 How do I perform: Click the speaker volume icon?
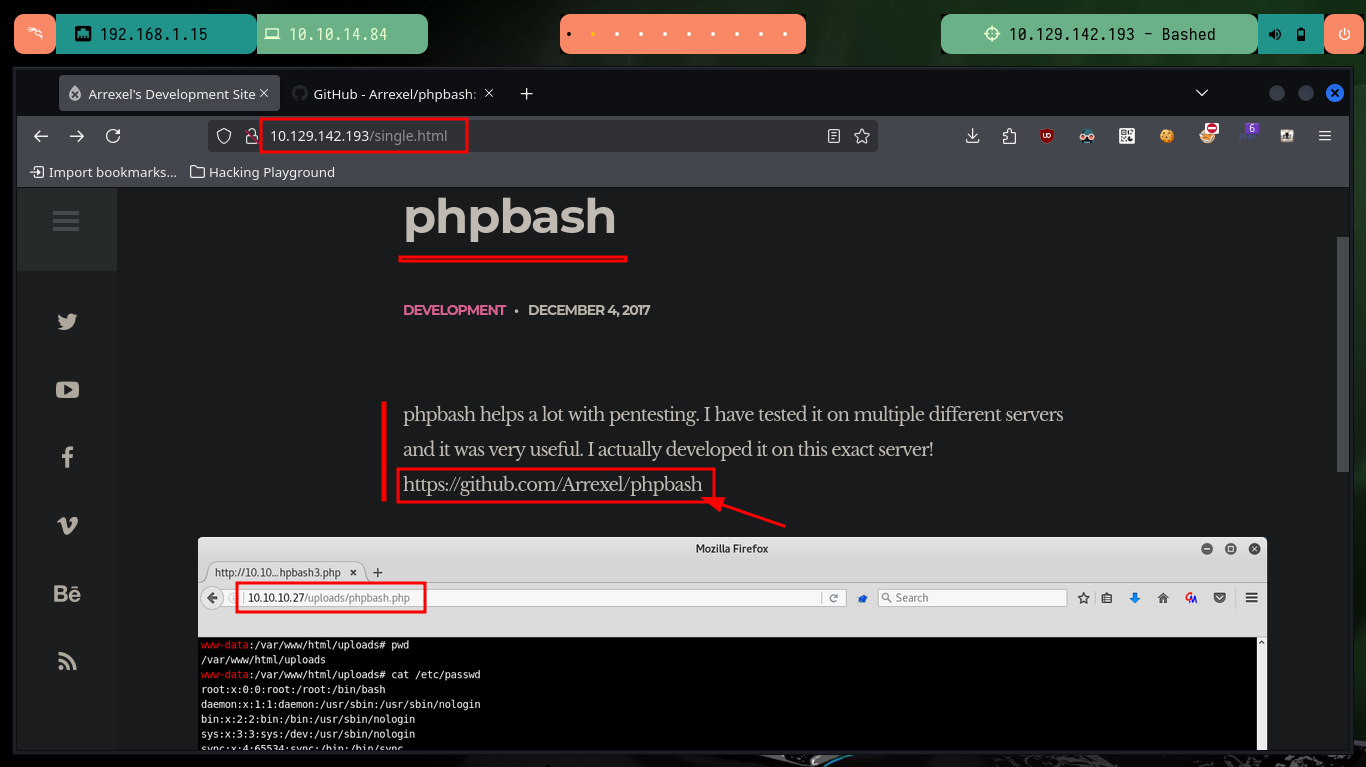[1275, 34]
